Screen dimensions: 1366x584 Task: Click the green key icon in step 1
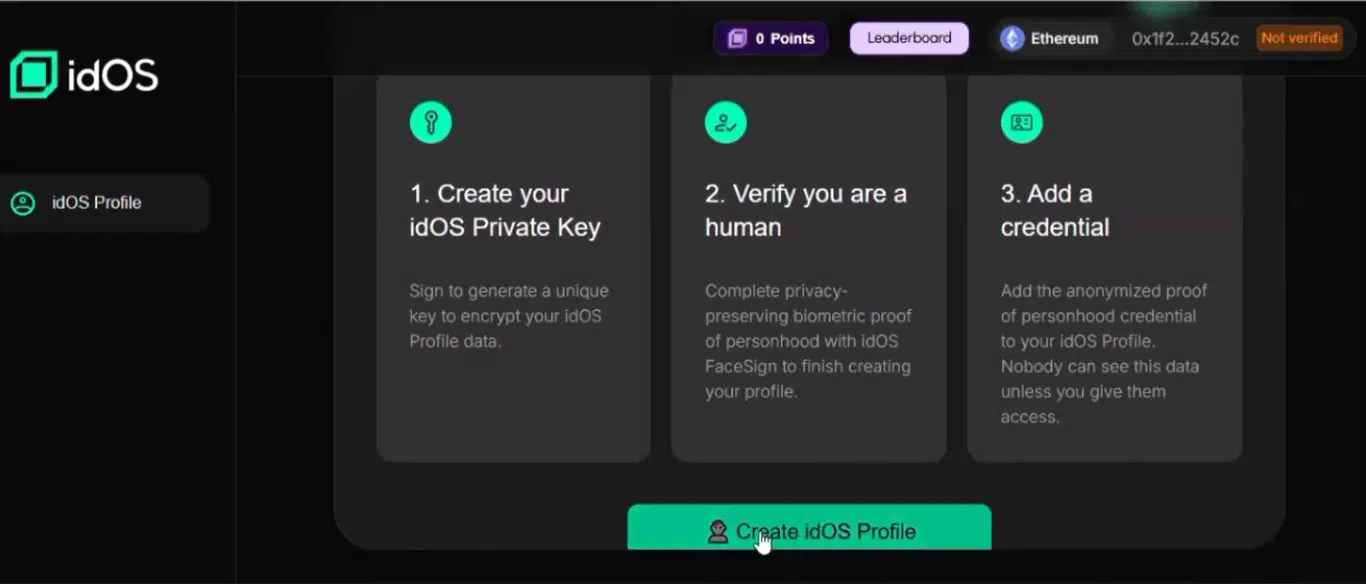click(x=430, y=123)
